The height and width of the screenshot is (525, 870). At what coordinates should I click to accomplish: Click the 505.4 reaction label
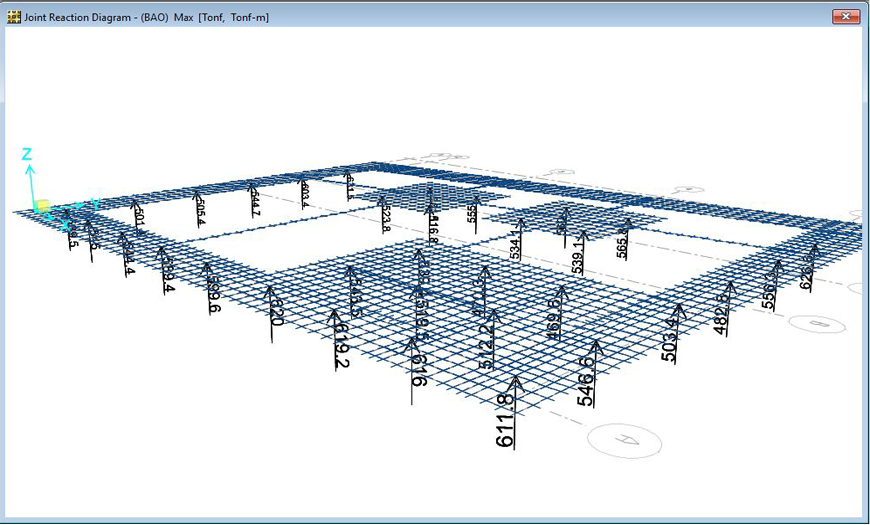tap(201, 210)
